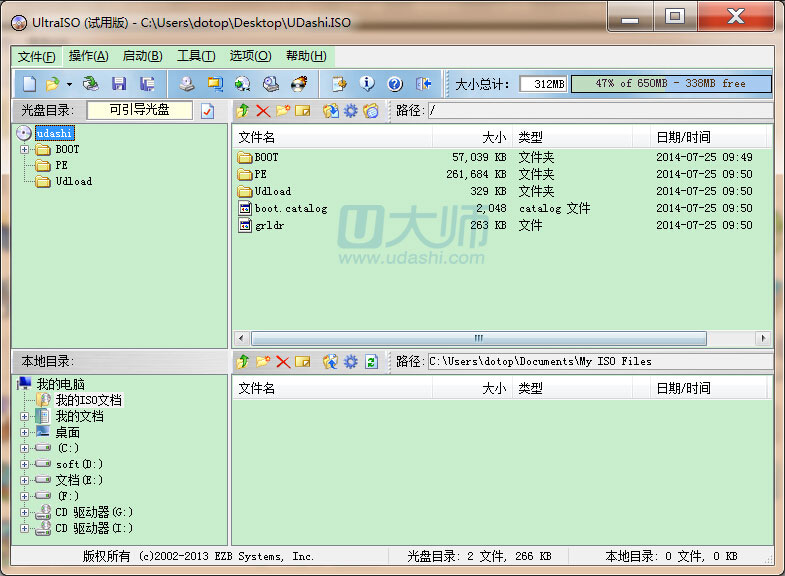Sort disc files by 类型 column
The width and height of the screenshot is (785, 576).
(573, 137)
